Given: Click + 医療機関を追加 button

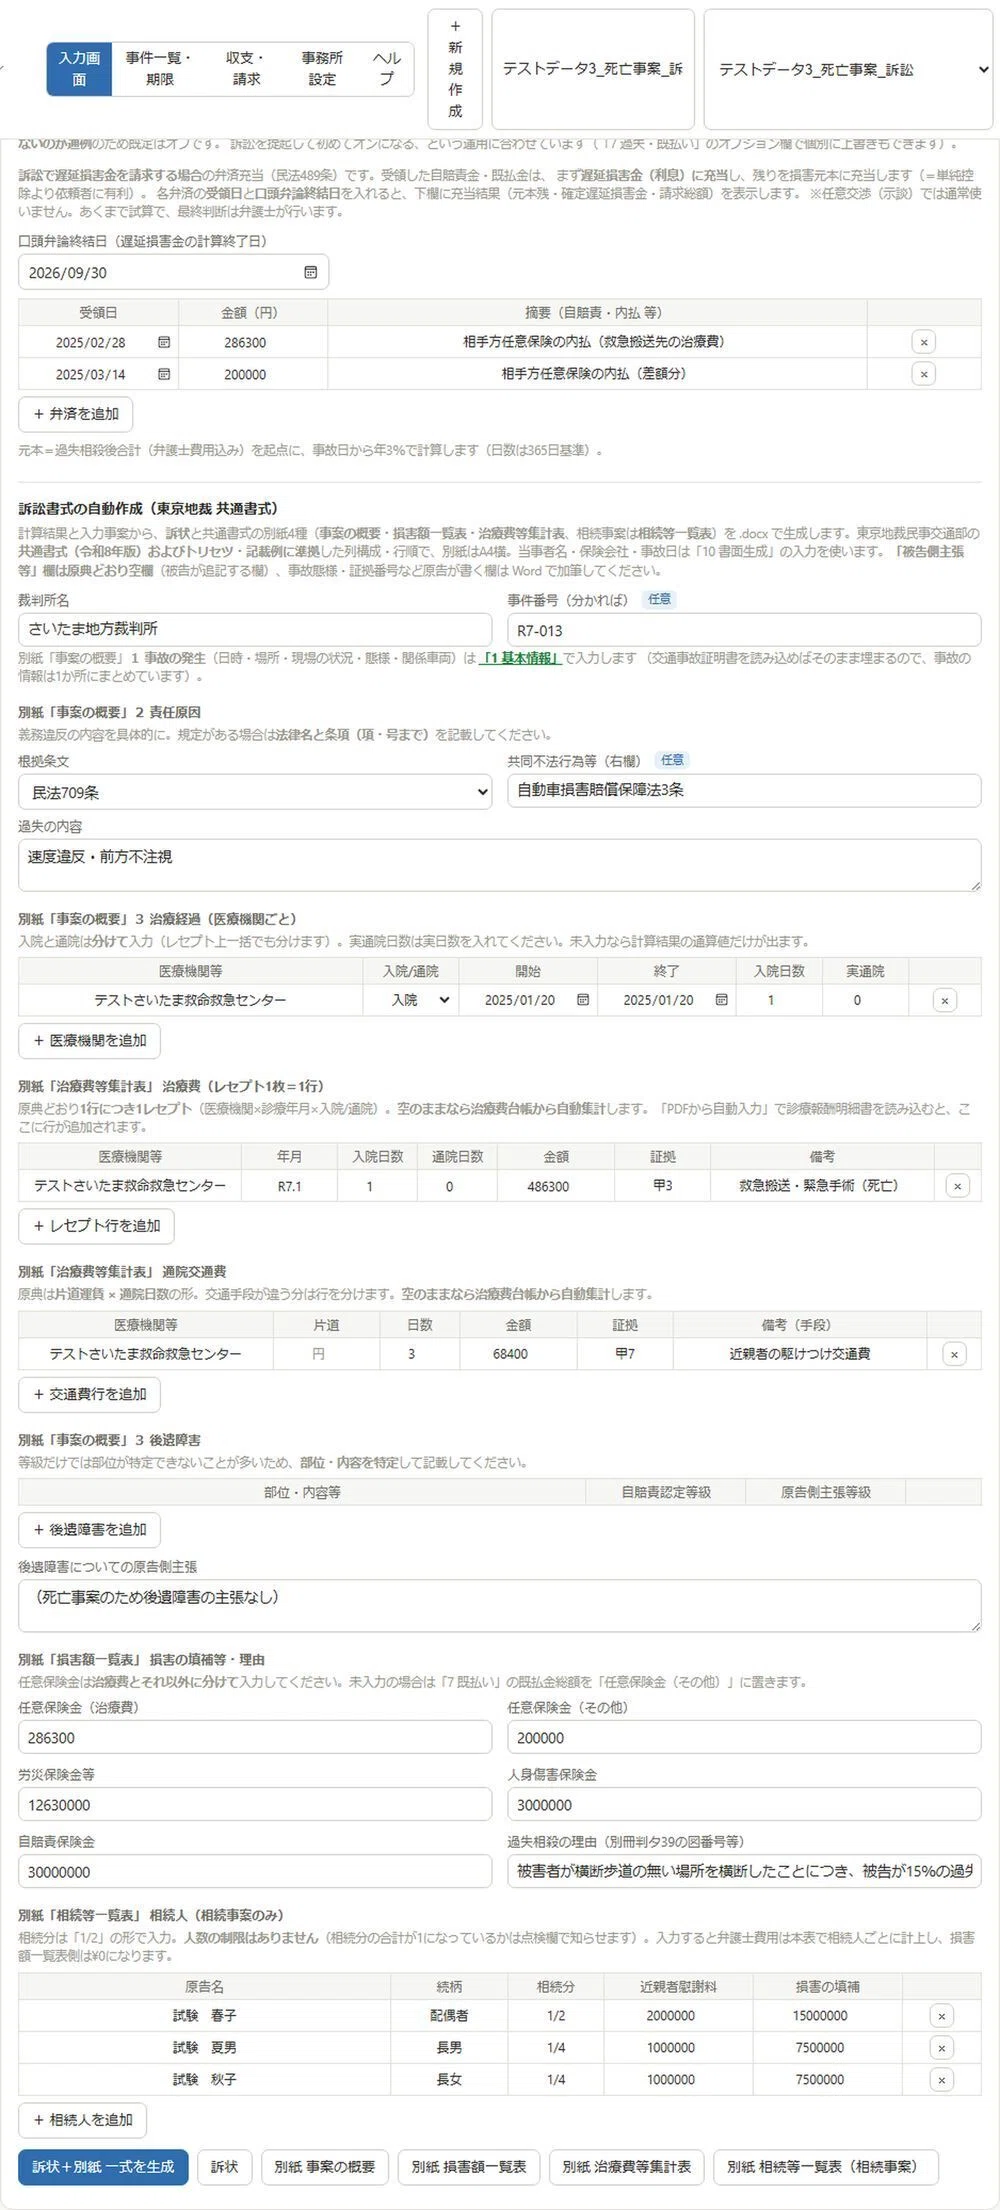Looking at the screenshot, I should [90, 1041].
